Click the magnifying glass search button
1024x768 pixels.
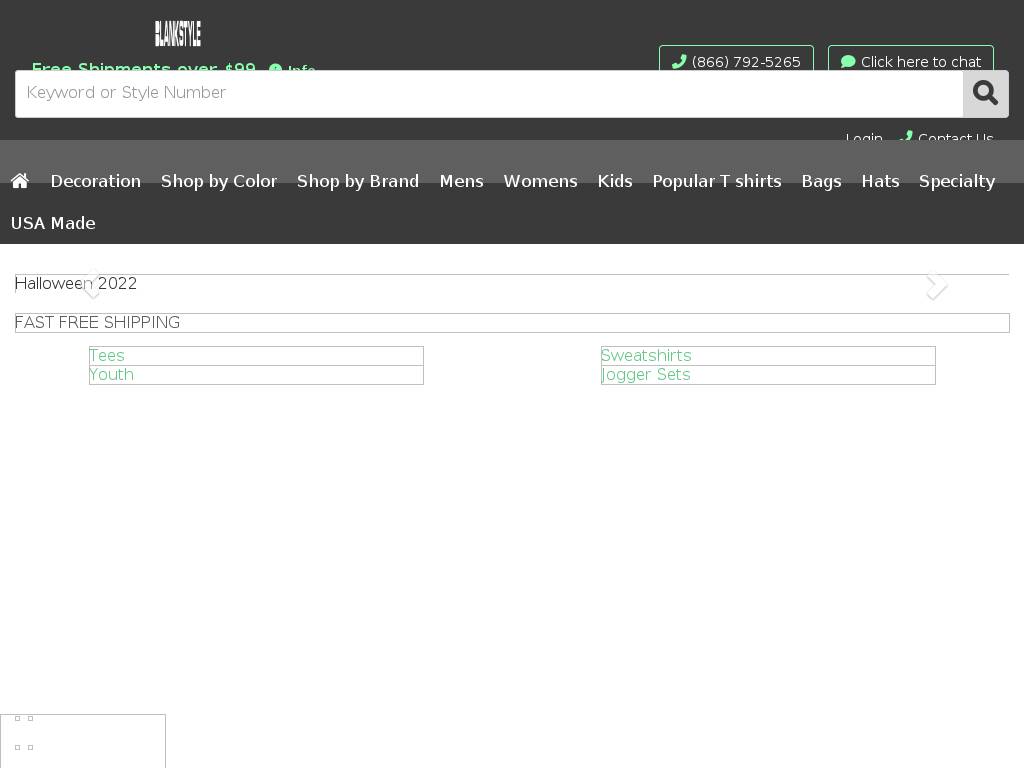tap(985, 94)
